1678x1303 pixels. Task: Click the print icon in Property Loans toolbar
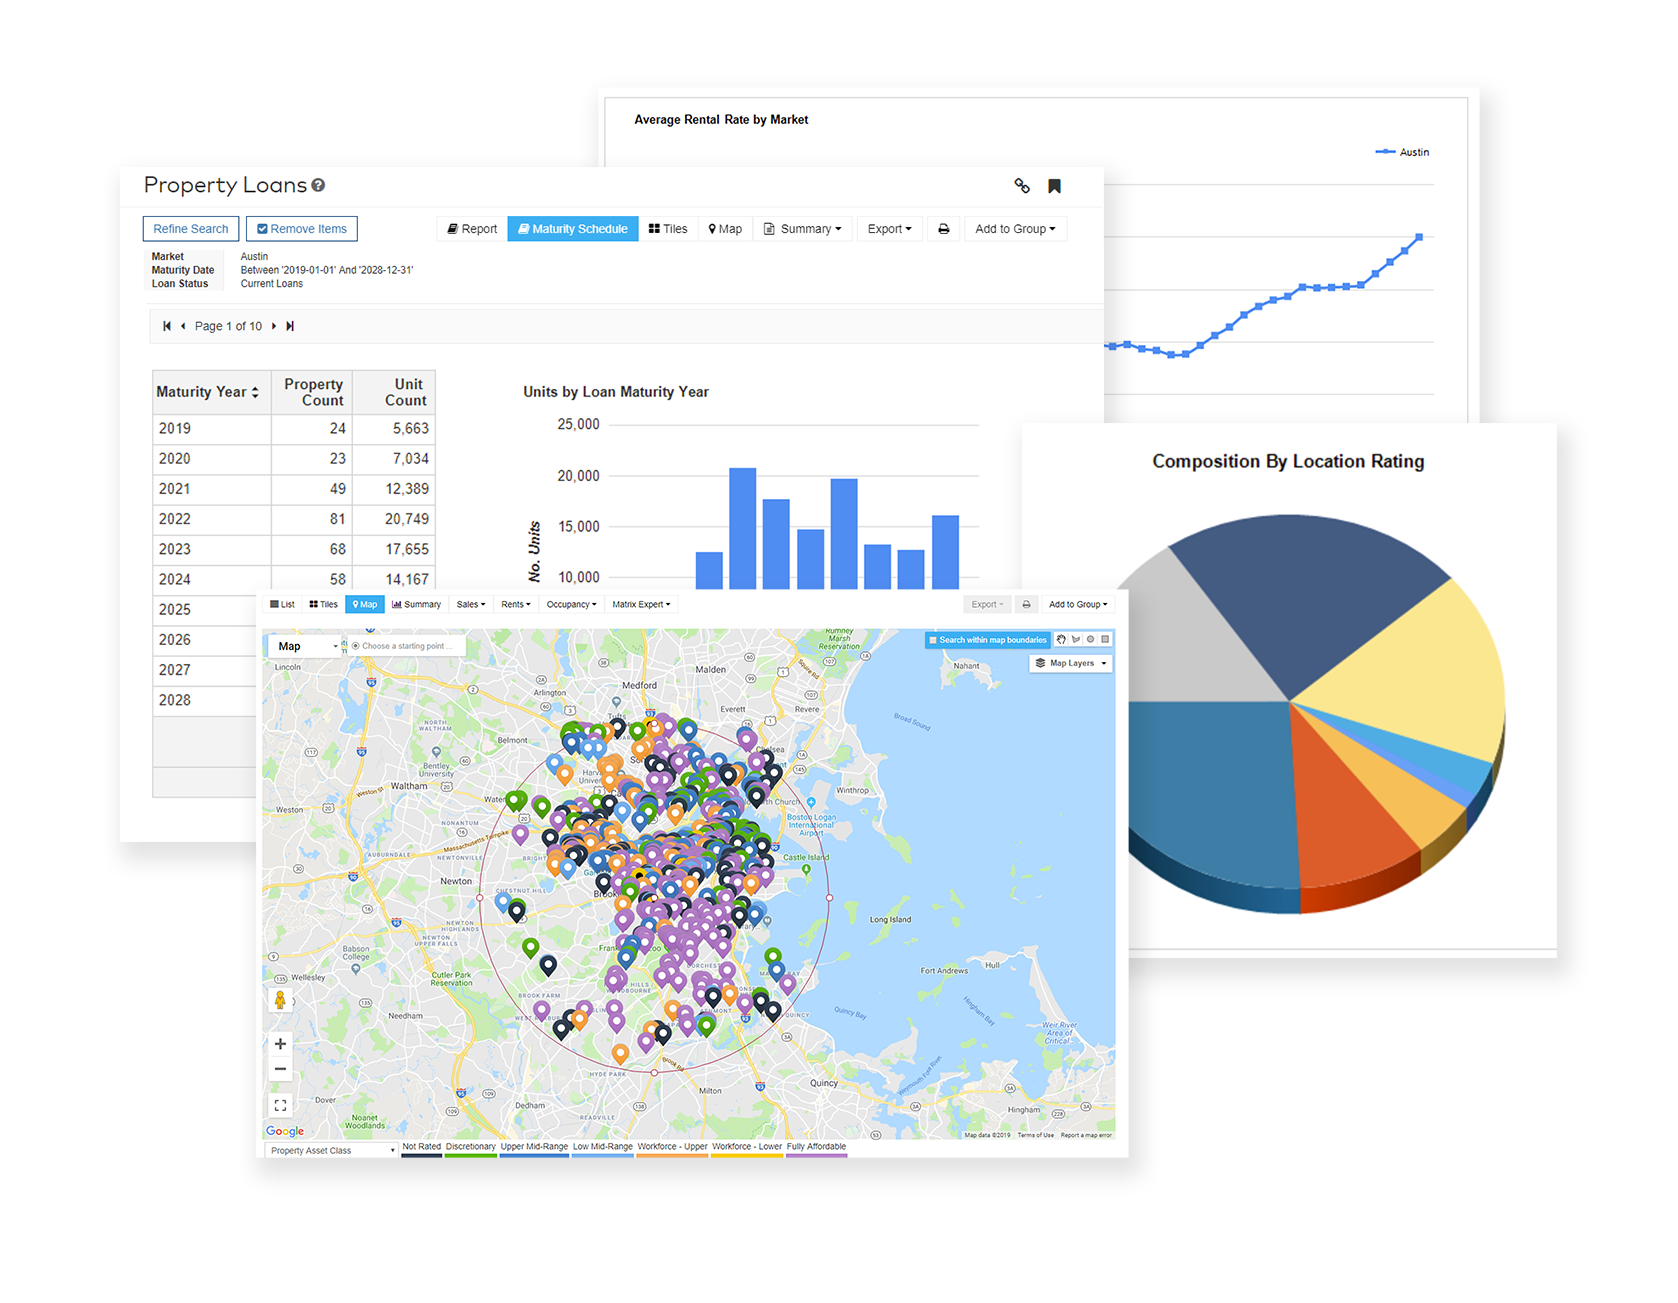tap(944, 228)
